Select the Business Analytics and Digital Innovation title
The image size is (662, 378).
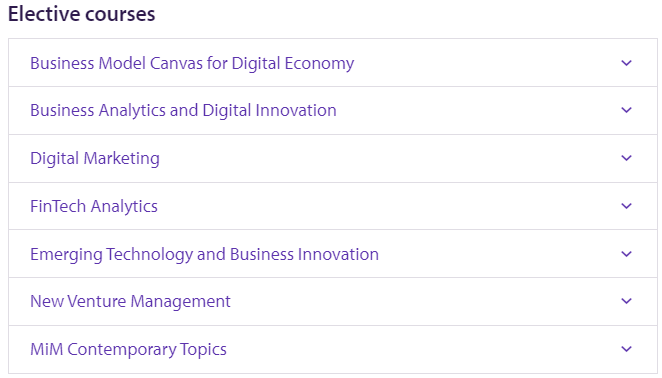pyautogui.click(x=183, y=110)
